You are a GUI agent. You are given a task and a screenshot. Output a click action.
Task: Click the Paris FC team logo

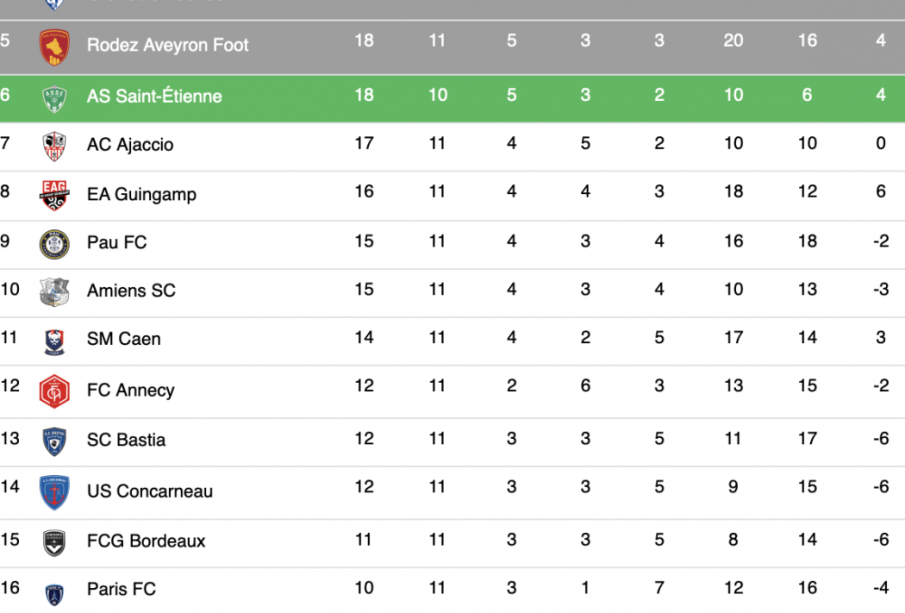click(54, 592)
